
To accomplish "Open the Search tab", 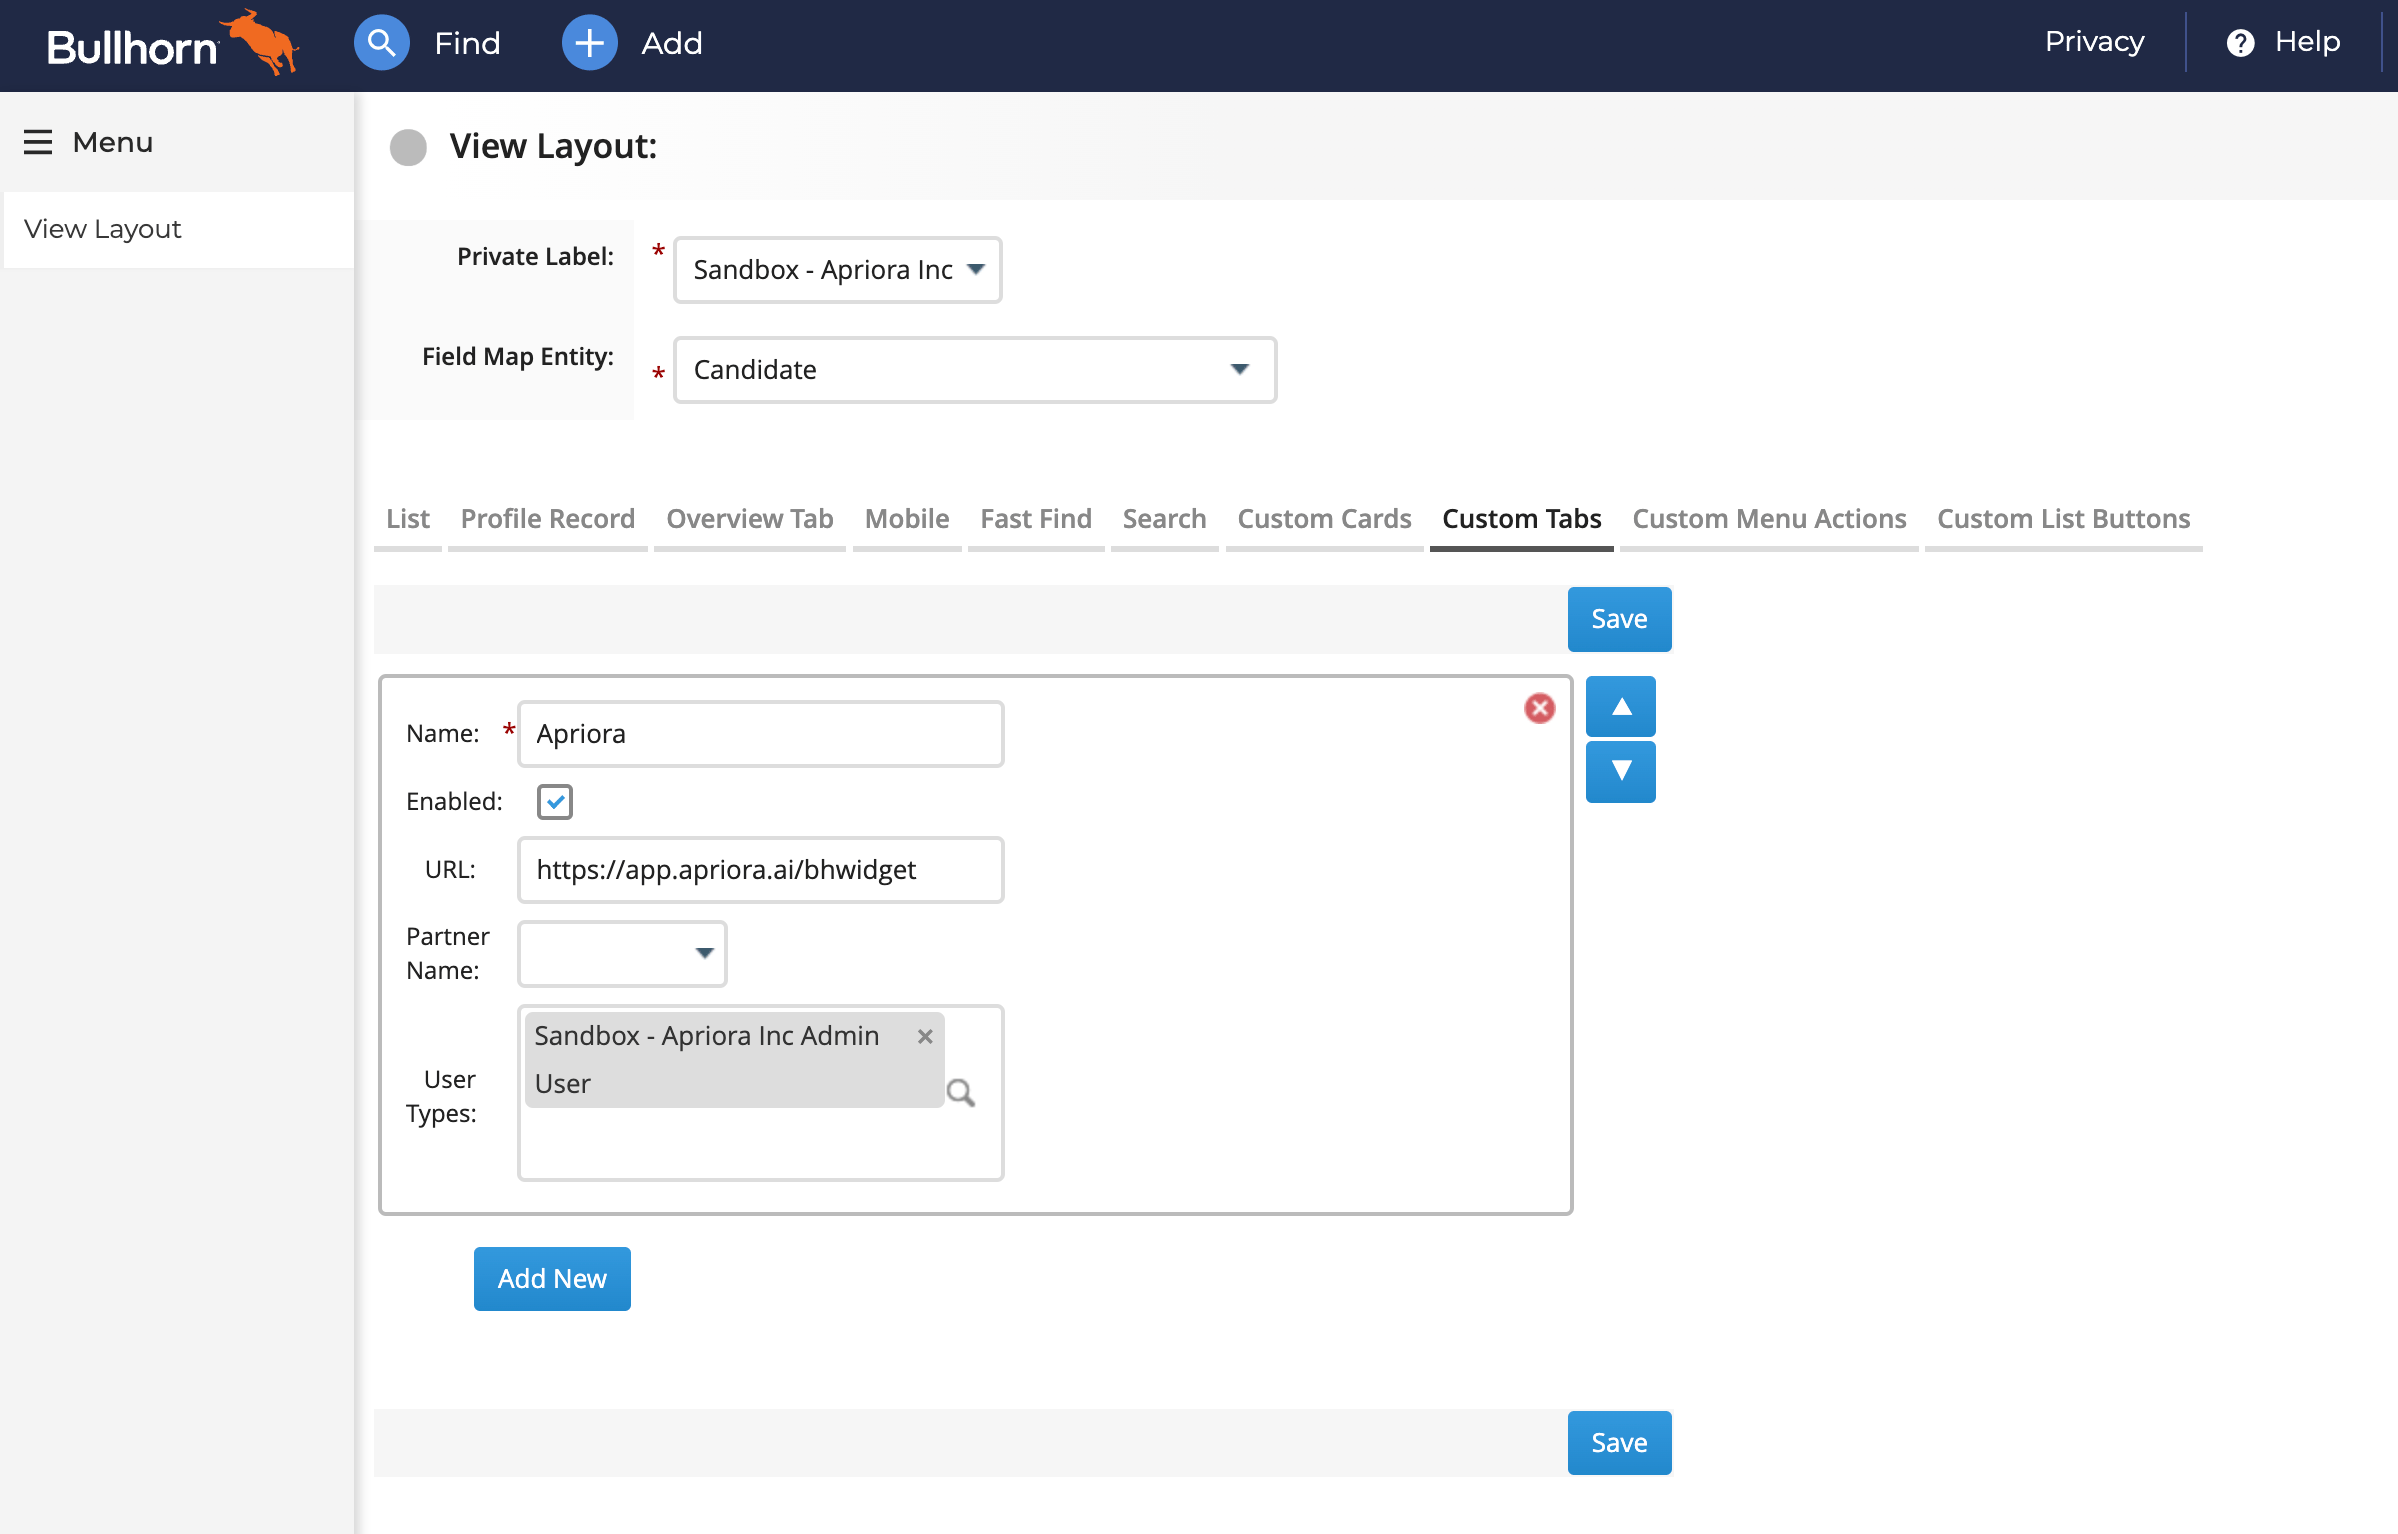I will coord(1164,519).
